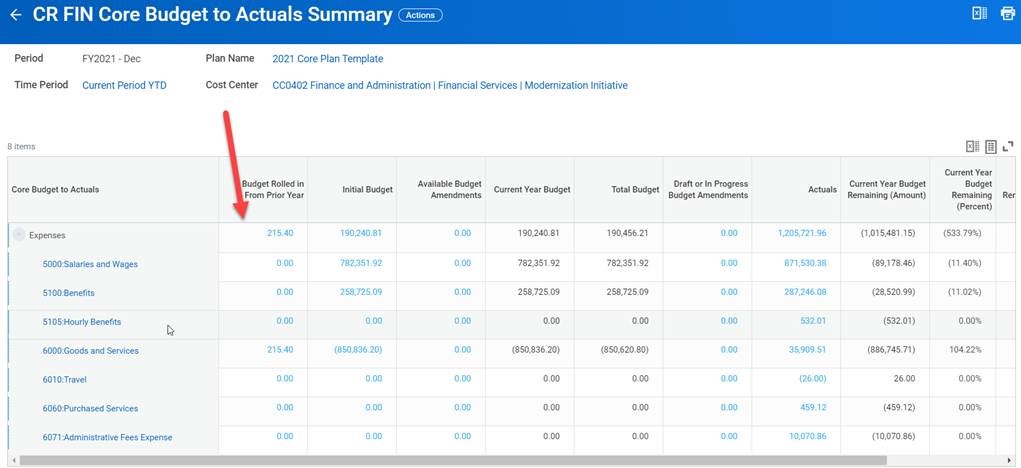
Task: Select 6000:Goods and Services ledger account
Action: coord(90,351)
